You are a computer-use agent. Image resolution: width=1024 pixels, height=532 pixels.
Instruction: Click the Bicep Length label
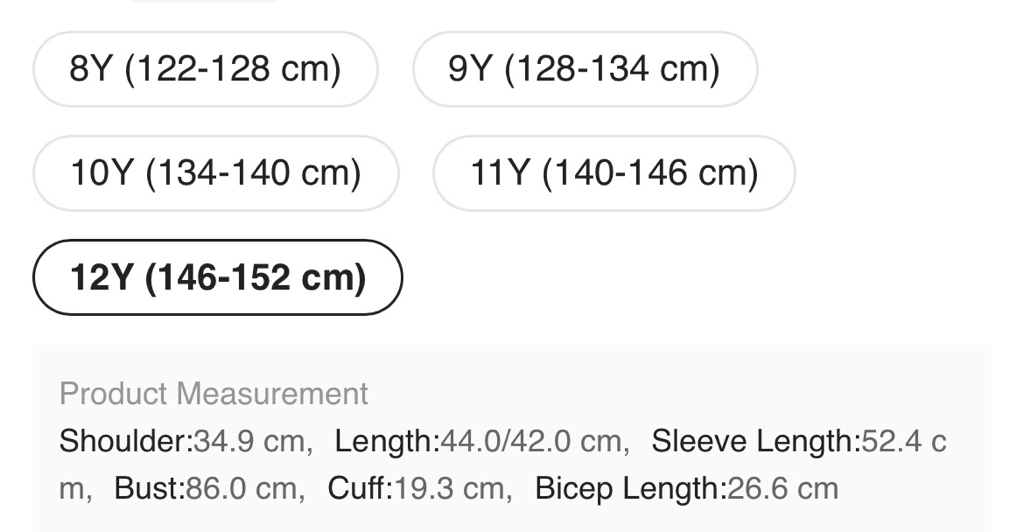630,489
